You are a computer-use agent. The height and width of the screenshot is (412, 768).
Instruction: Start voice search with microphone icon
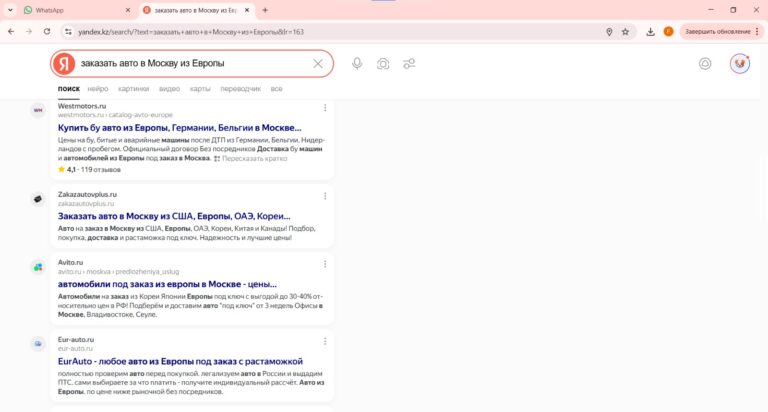357,63
